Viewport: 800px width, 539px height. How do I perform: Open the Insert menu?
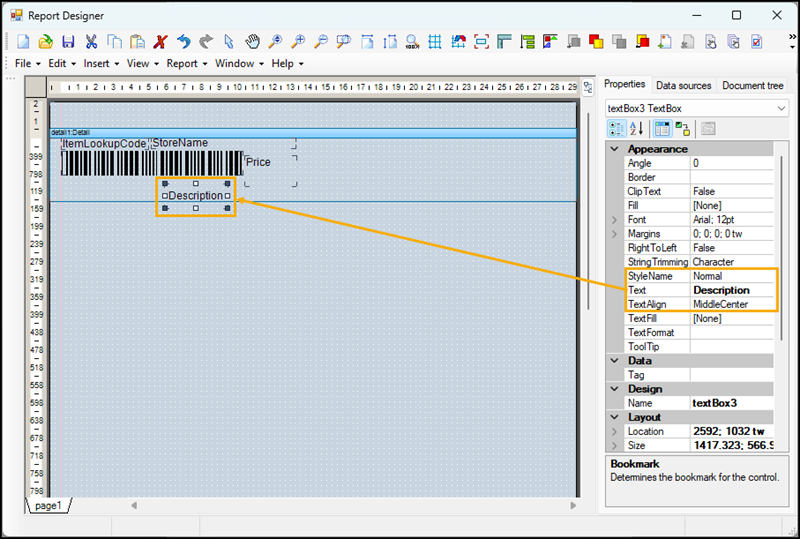pyautogui.click(x=101, y=64)
